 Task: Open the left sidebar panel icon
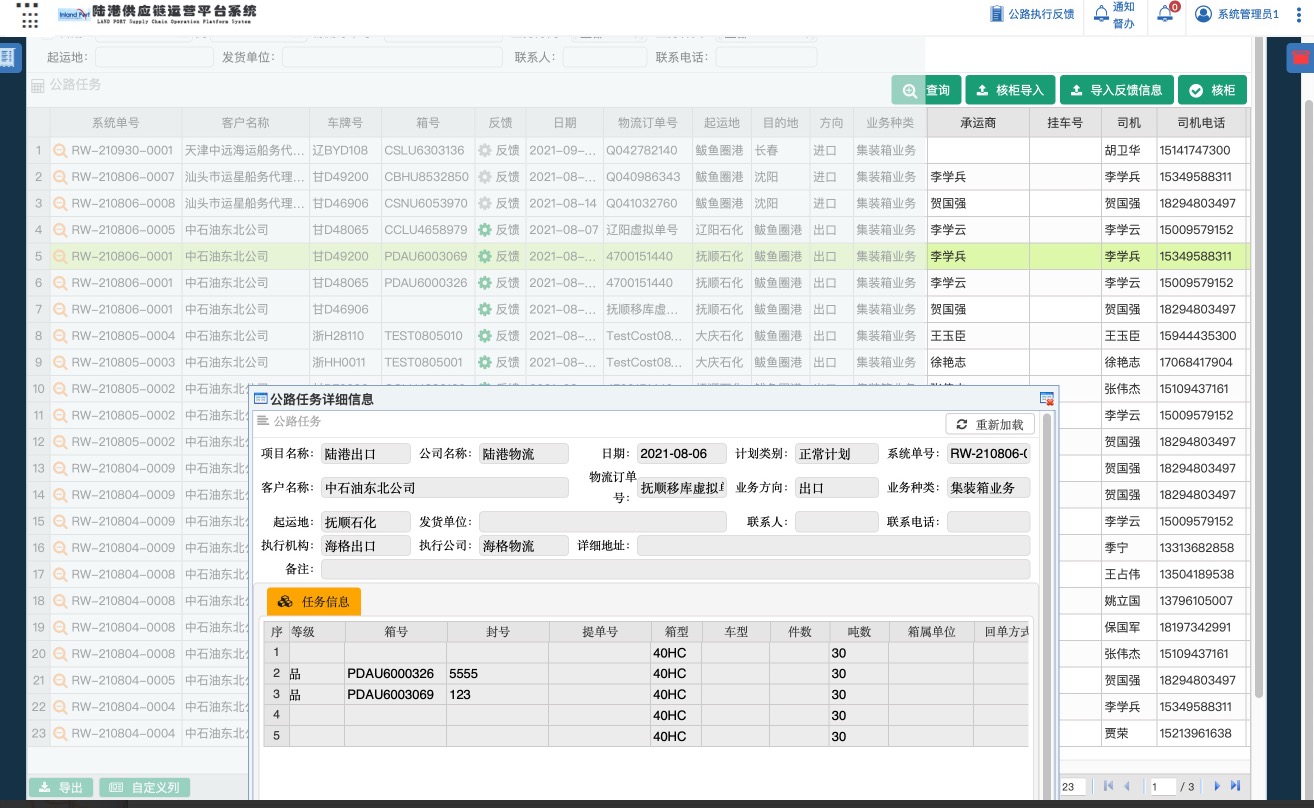(x=8, y=57)
